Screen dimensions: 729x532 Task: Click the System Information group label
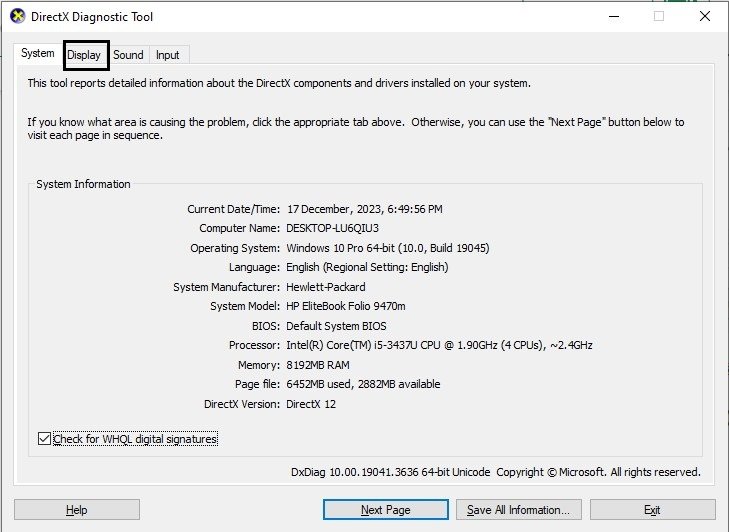pos(83,184)
